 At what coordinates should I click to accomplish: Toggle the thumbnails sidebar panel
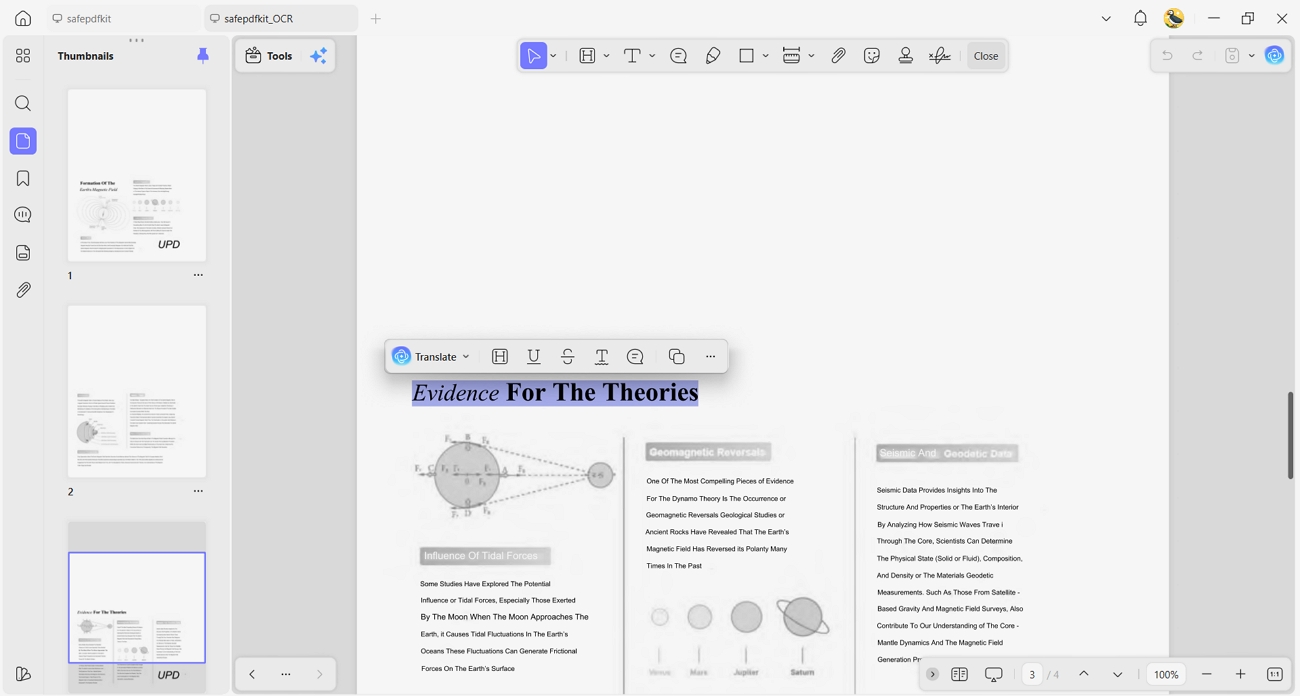point(23,141)
